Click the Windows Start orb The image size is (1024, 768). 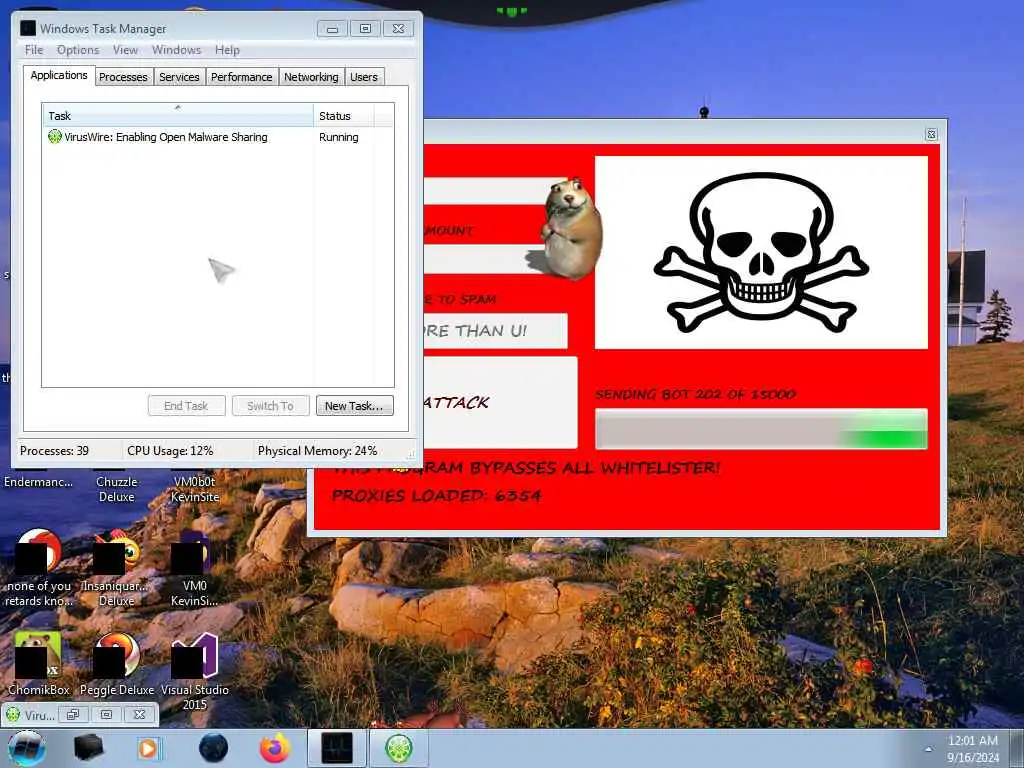tap(26, 748)
